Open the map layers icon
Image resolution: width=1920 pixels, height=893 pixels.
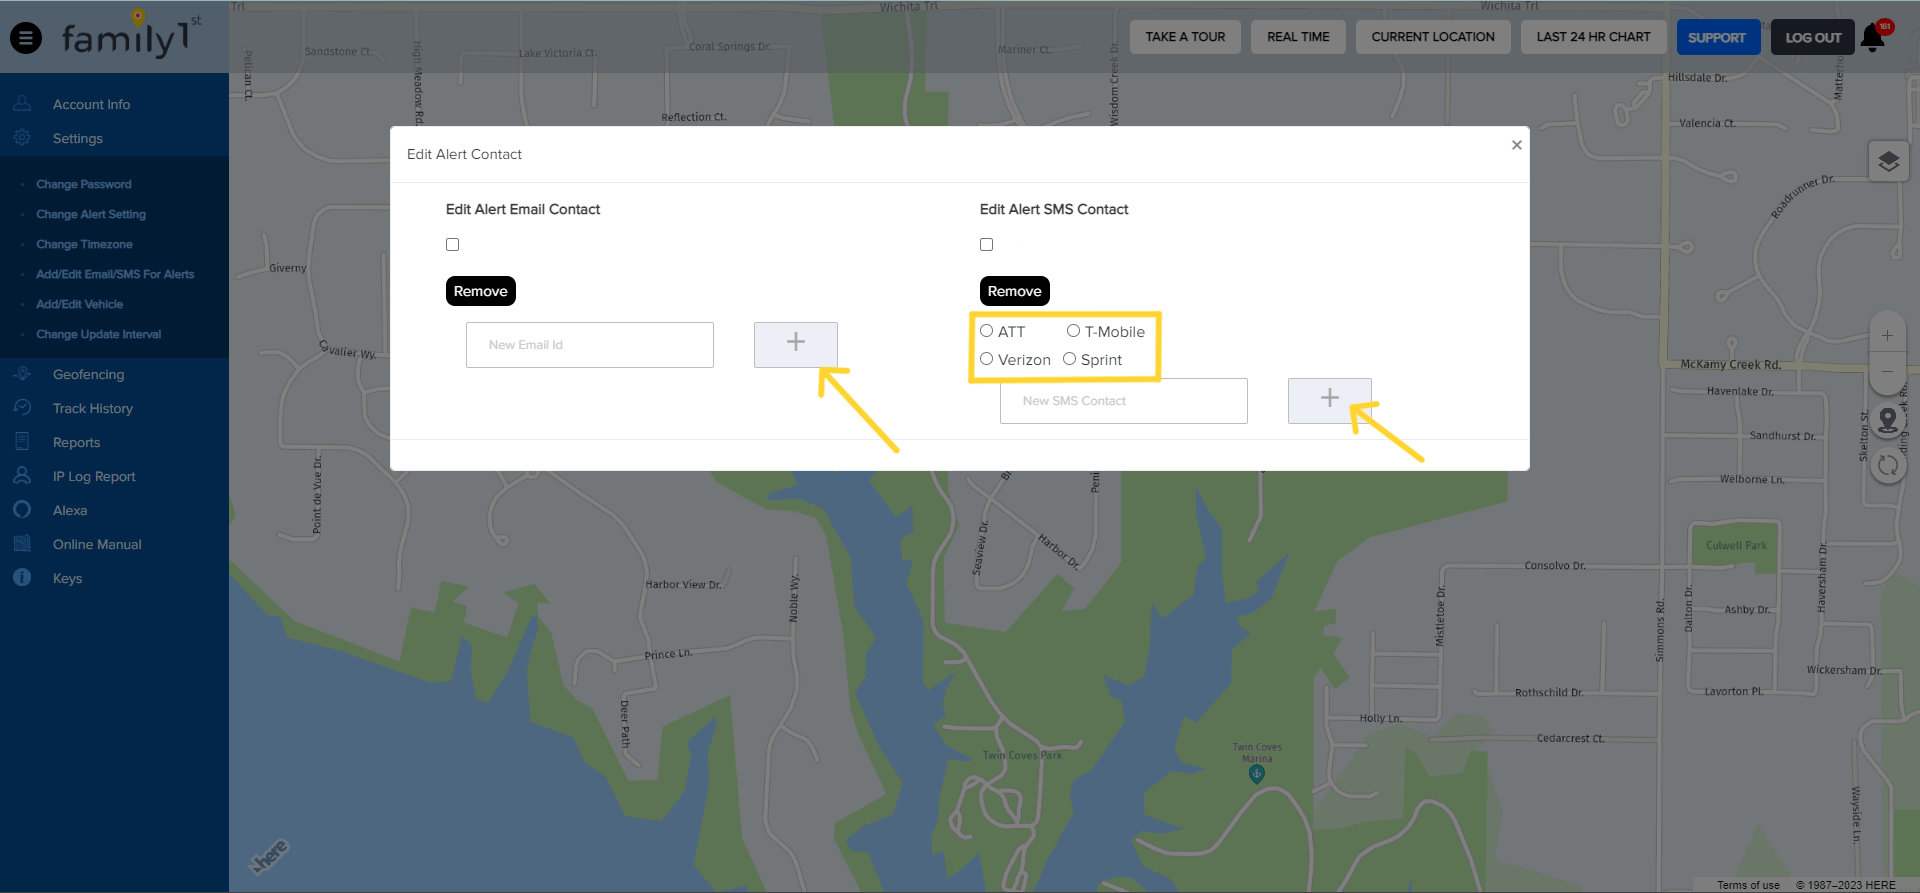click(x=1888, y=161)
